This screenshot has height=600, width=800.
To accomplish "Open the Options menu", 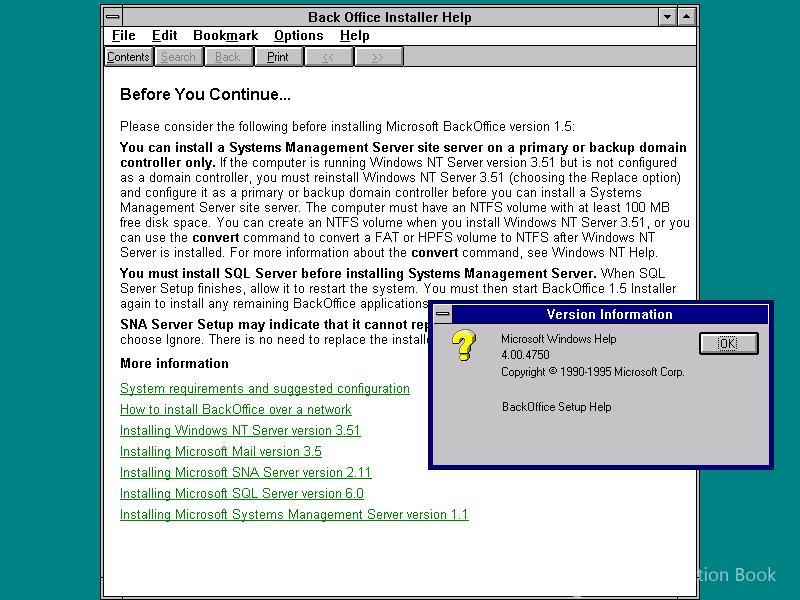I will (298, 36).
